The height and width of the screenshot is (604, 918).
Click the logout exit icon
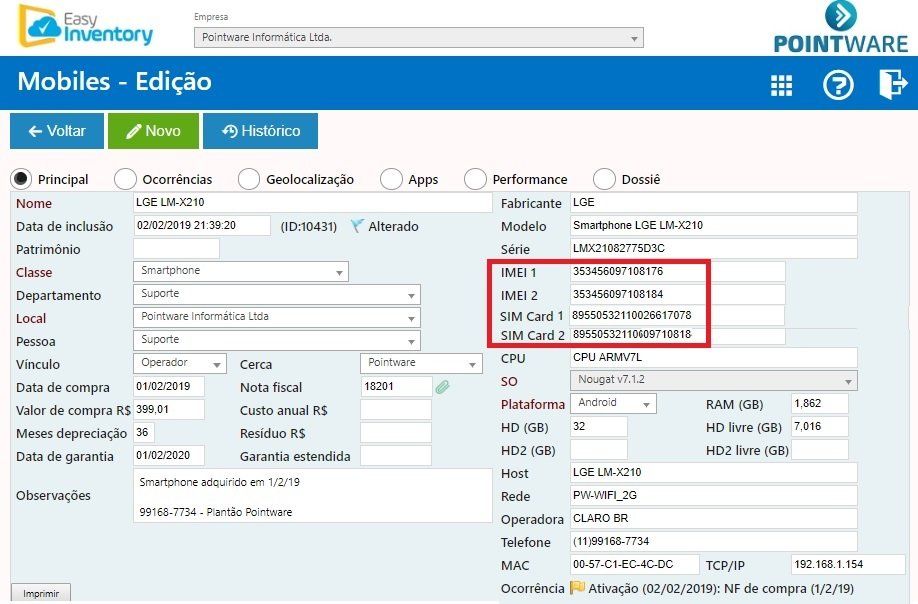tap(892, 84)
